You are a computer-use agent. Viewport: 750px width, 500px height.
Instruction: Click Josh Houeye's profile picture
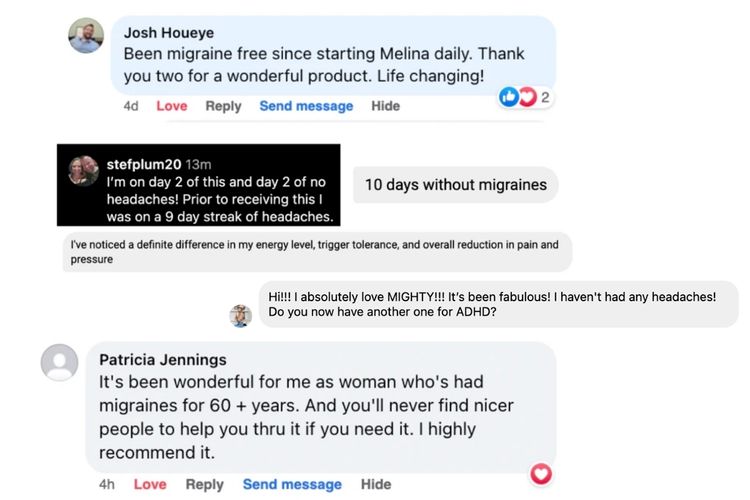(86, 35)
